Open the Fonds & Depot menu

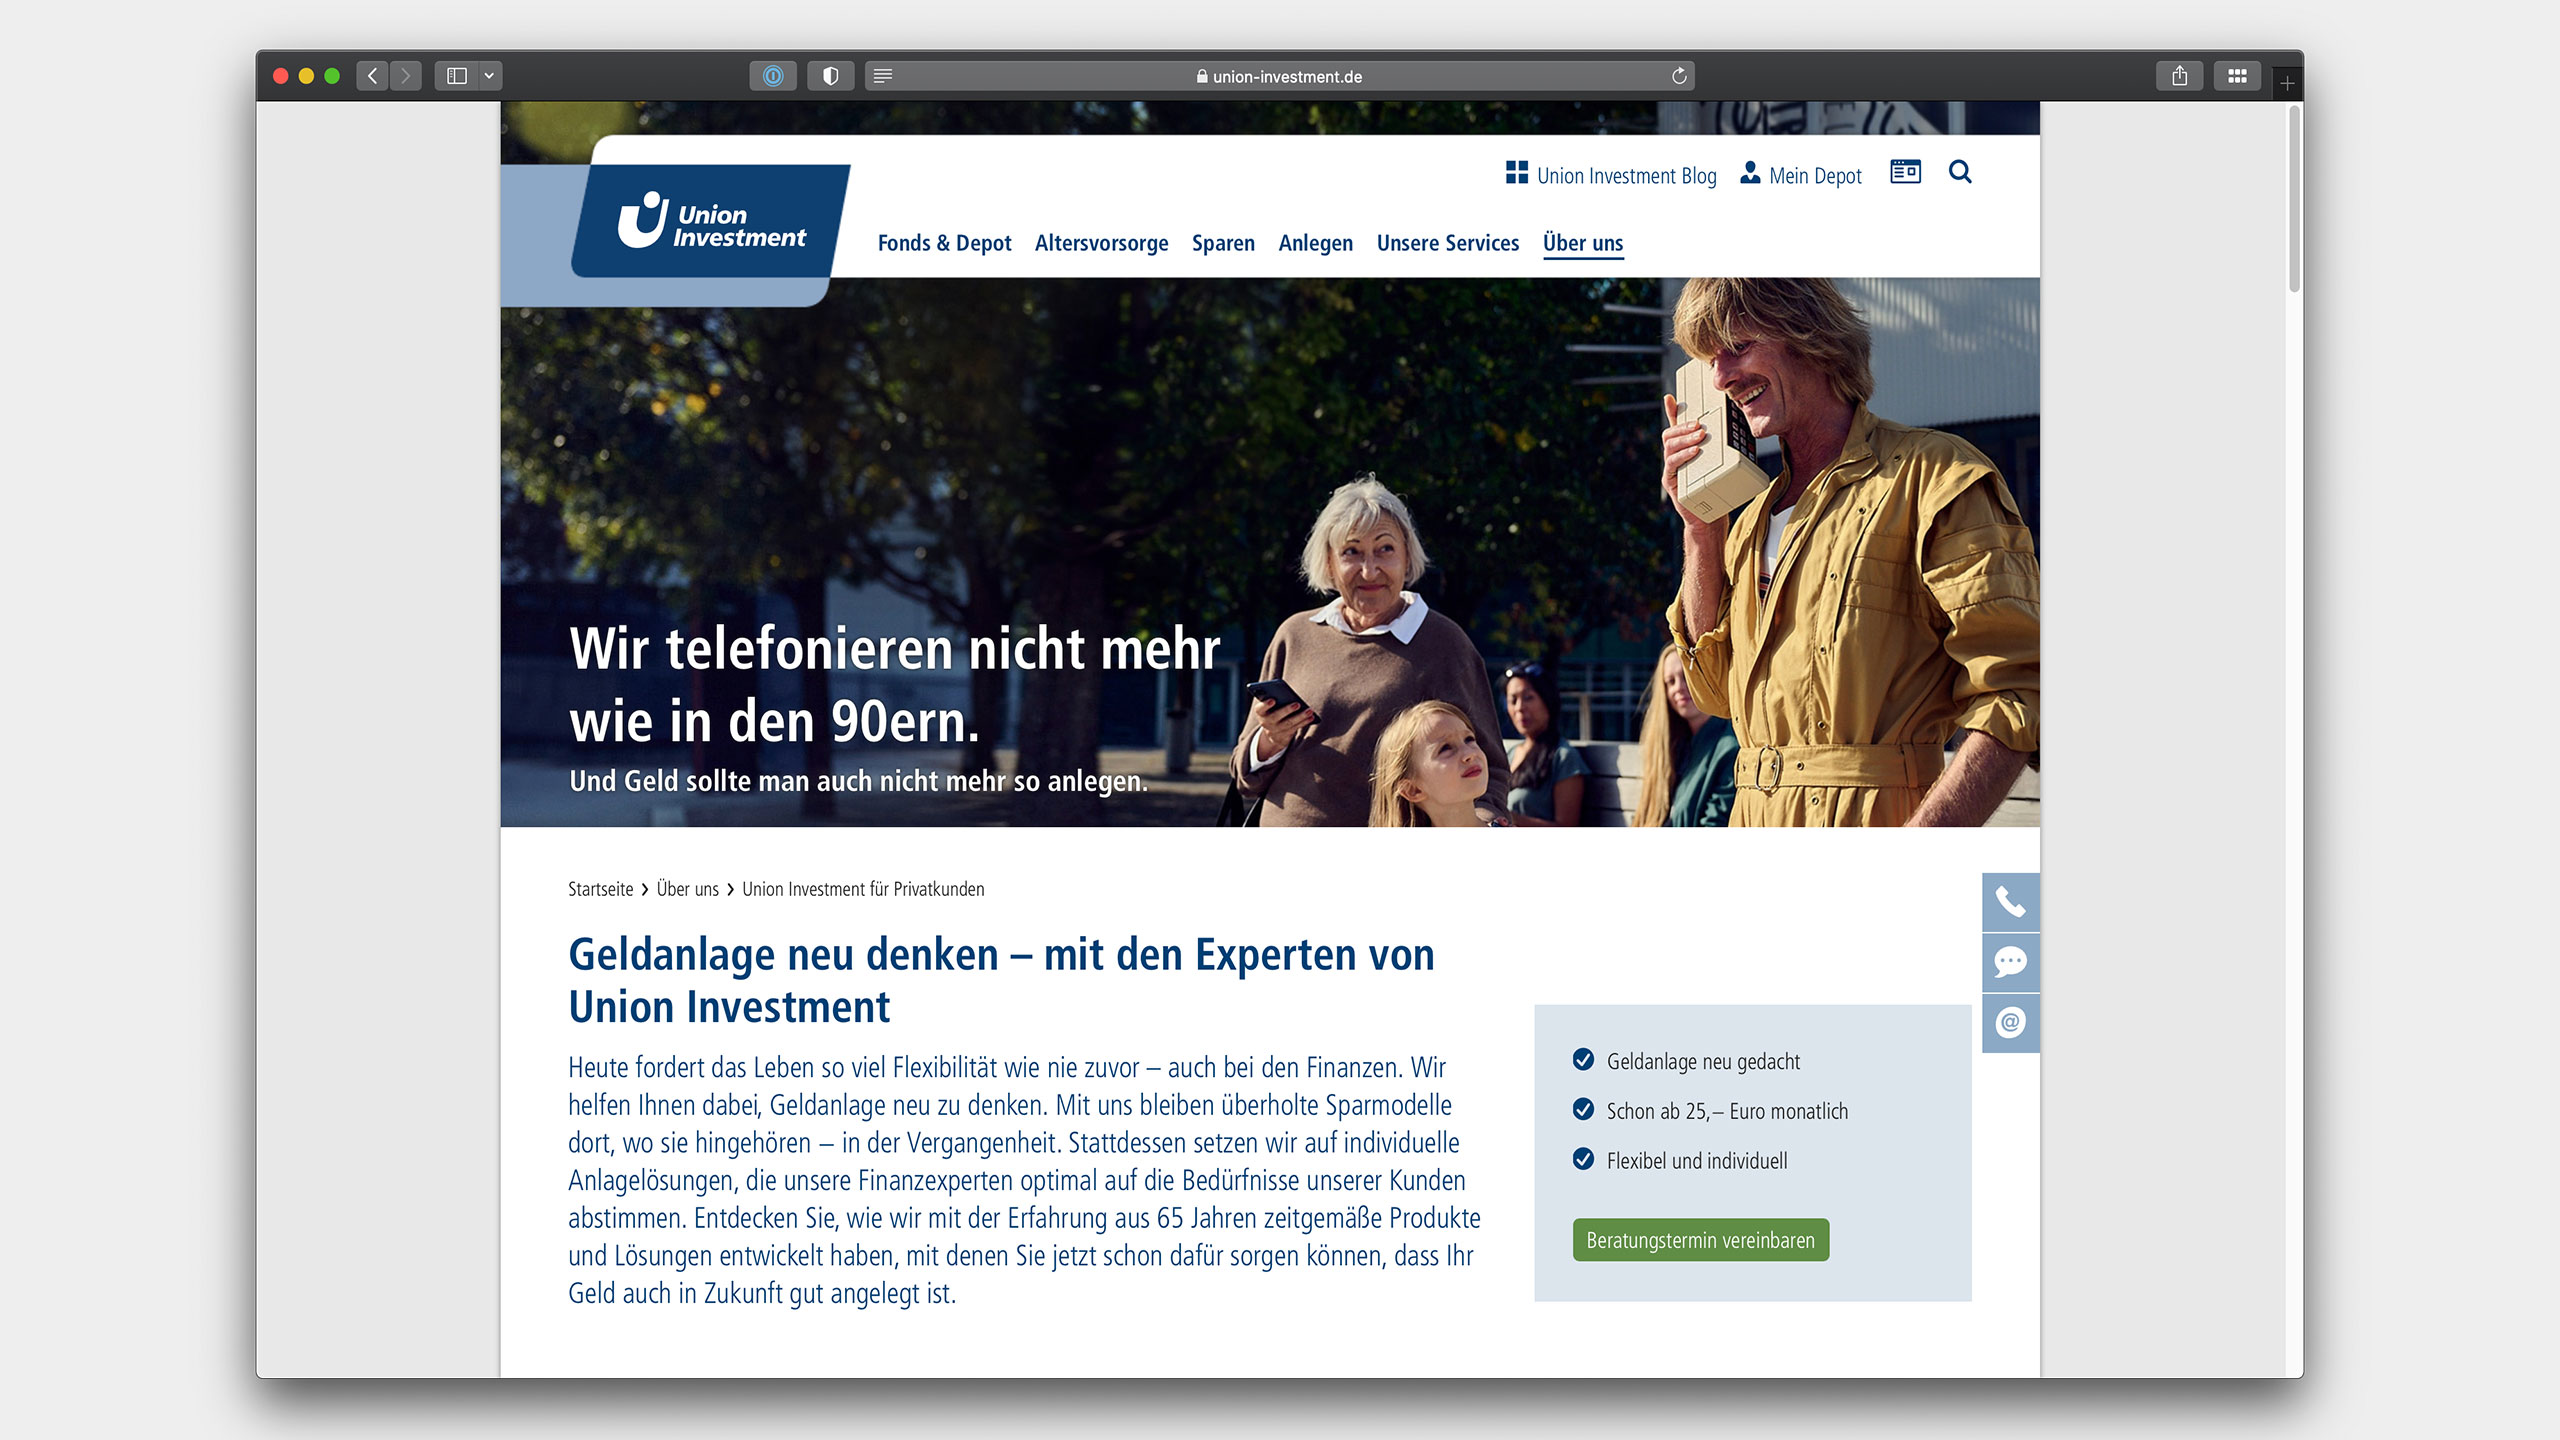pyautogui.click(x=944, y=243)
